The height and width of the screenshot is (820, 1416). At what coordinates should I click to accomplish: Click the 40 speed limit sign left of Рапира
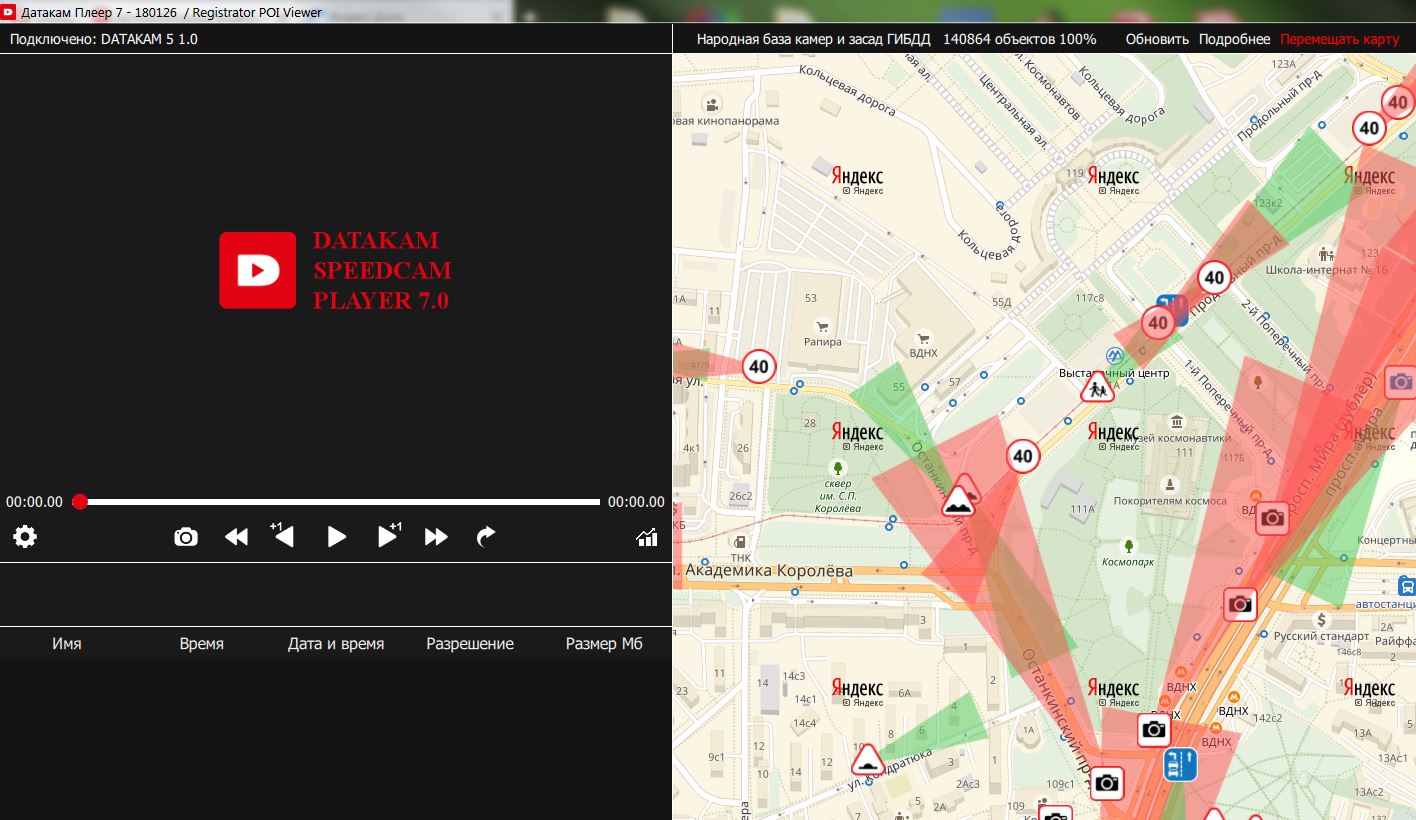coord(759,367)
